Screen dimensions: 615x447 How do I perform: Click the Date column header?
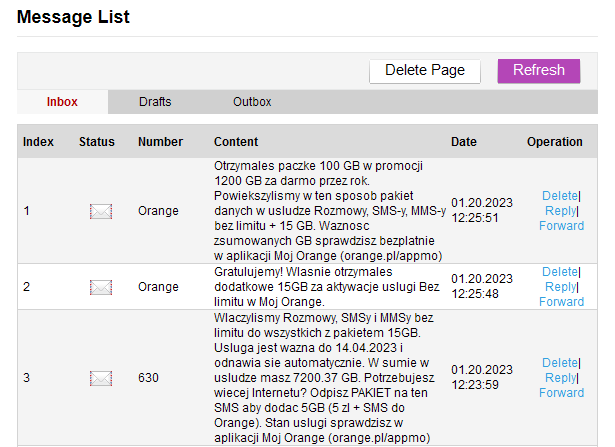464,142
